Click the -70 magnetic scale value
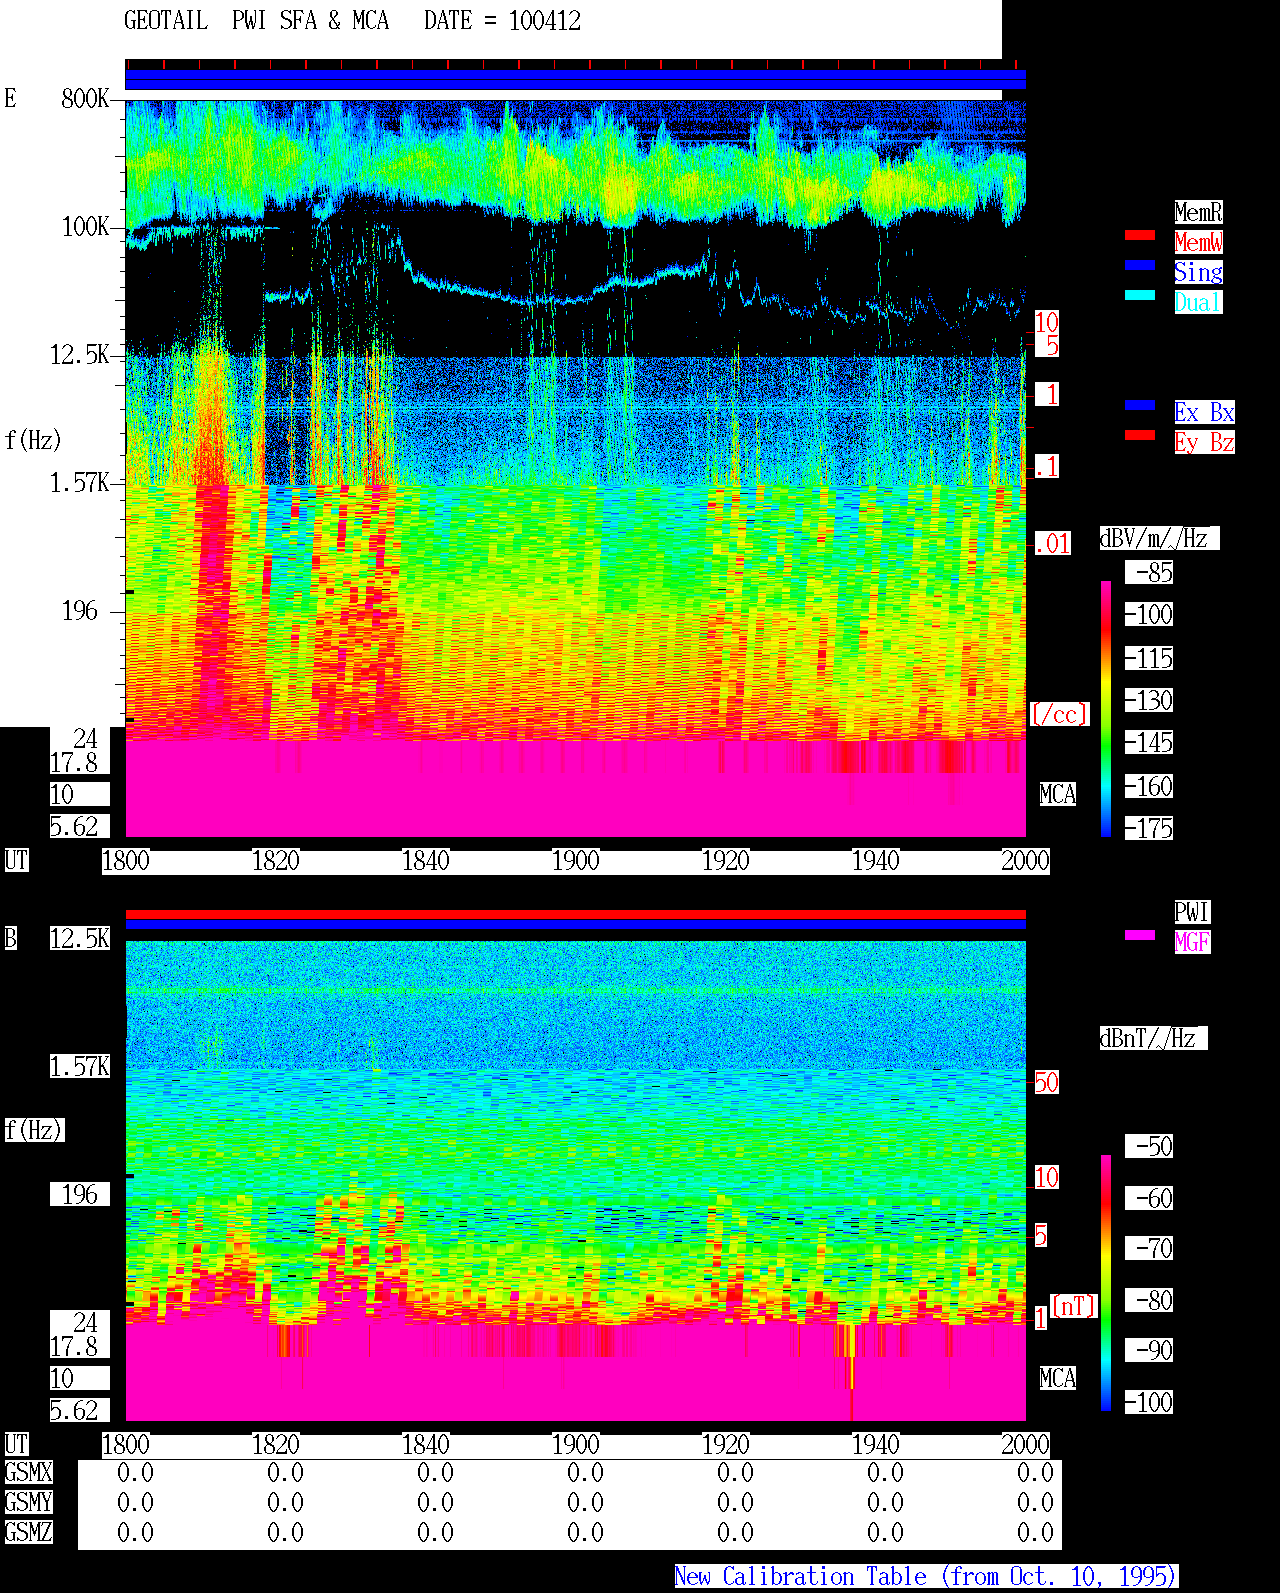 pos(1149,1248)
